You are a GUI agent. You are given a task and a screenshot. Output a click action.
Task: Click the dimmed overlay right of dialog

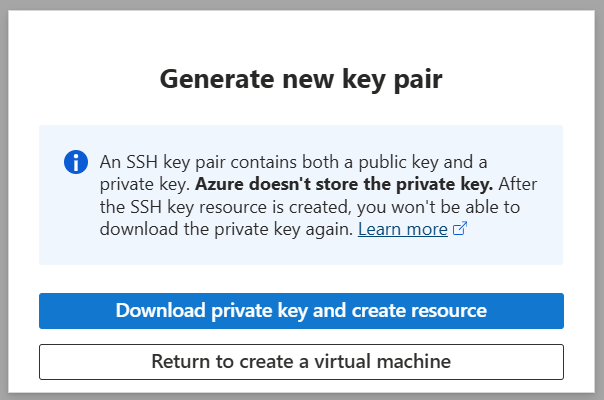coord(598,200)
